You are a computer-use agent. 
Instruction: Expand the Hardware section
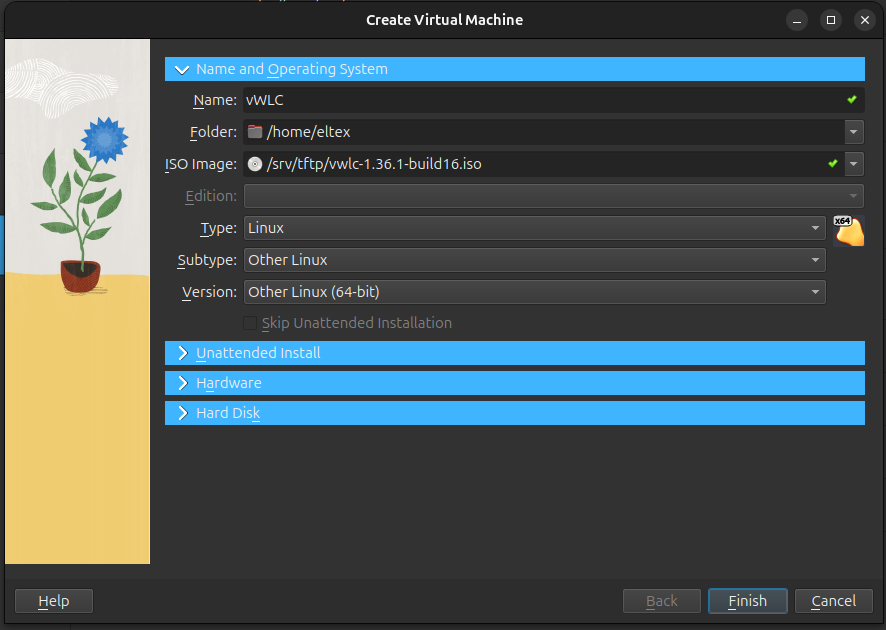(x=182, y=383)
